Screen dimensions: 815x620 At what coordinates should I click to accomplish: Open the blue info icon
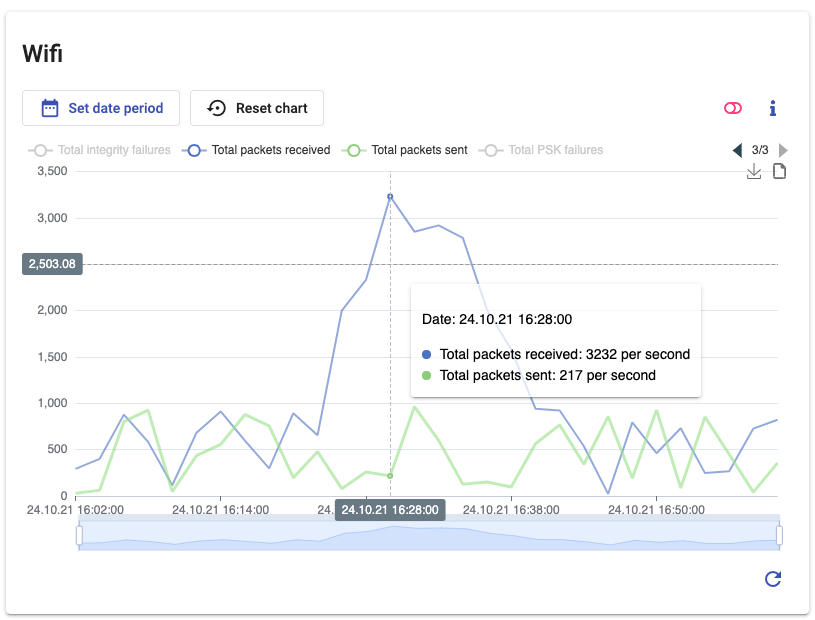pyautogui.click(x=772, y=108)
